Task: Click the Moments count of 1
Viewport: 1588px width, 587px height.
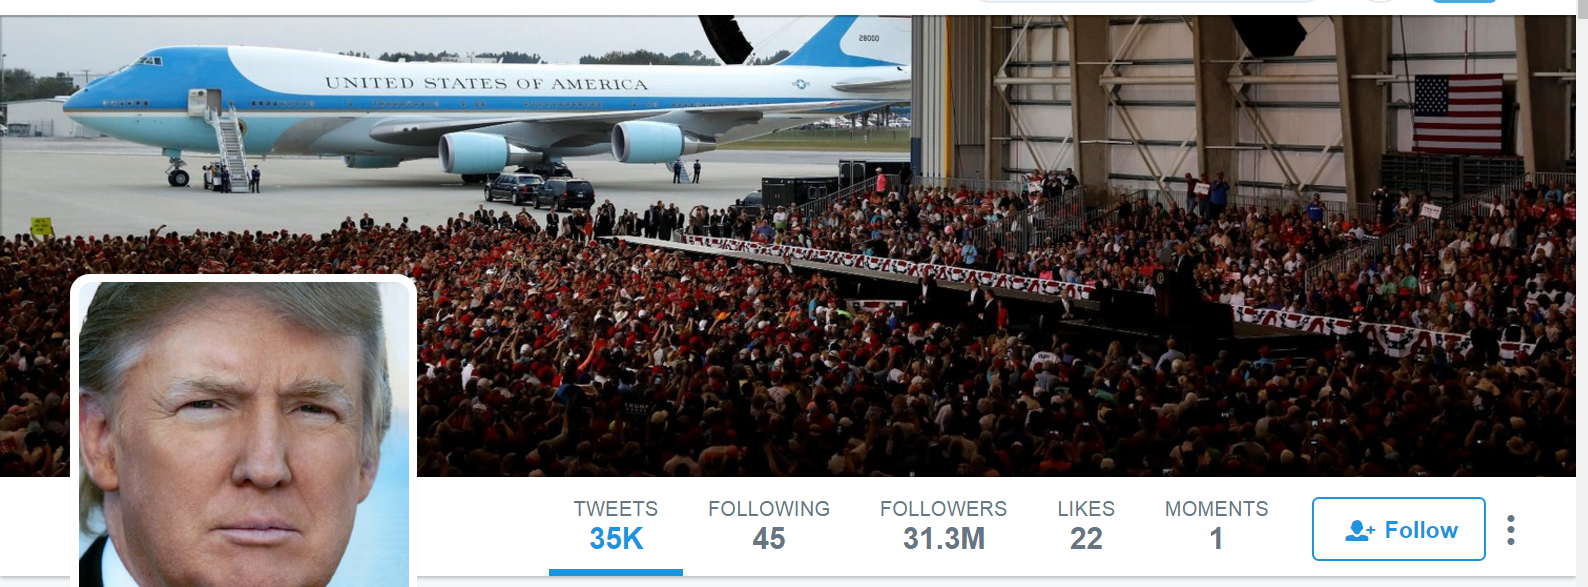Action: point(1216,539)
